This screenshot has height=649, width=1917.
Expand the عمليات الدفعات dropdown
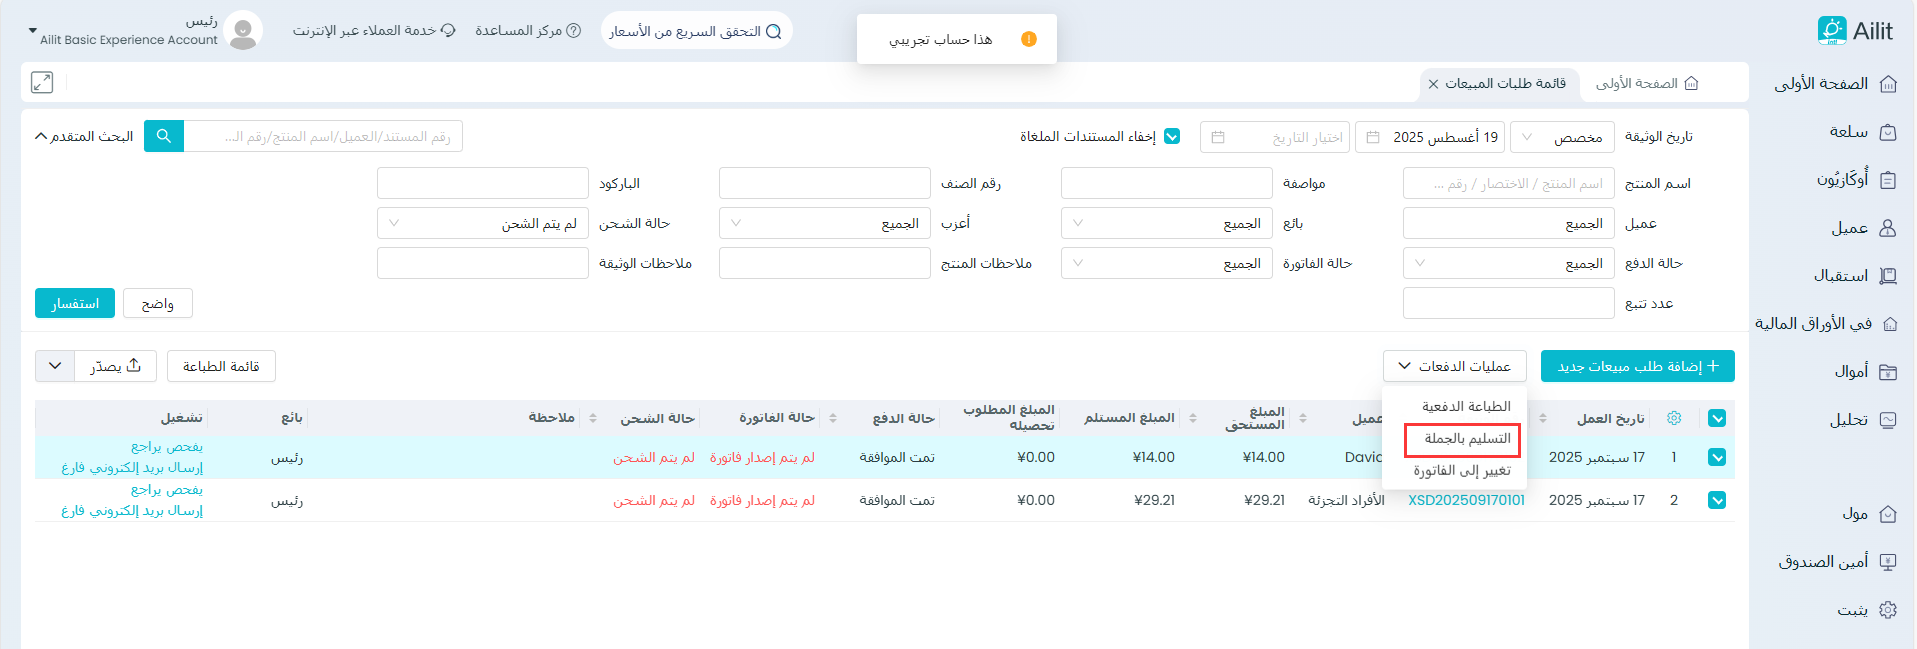[1454, 366]
